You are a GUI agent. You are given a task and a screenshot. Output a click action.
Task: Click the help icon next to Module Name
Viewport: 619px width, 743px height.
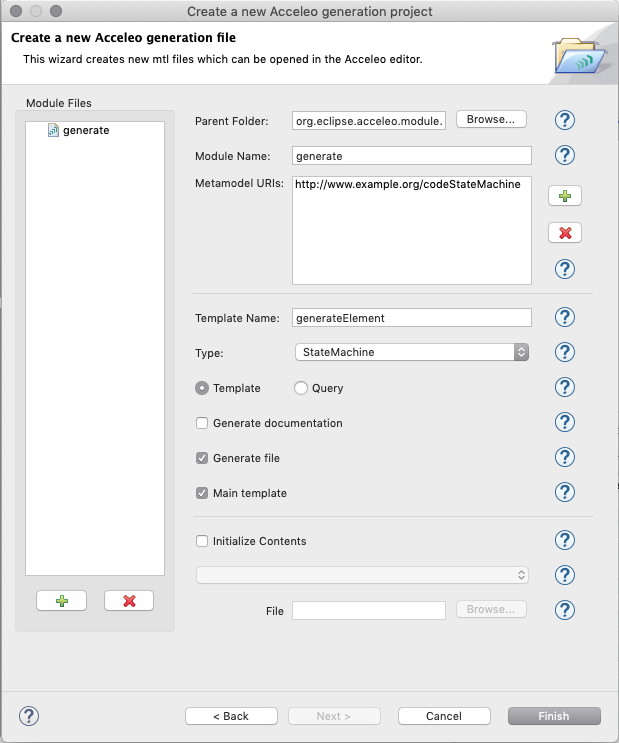tap(565, 155)
